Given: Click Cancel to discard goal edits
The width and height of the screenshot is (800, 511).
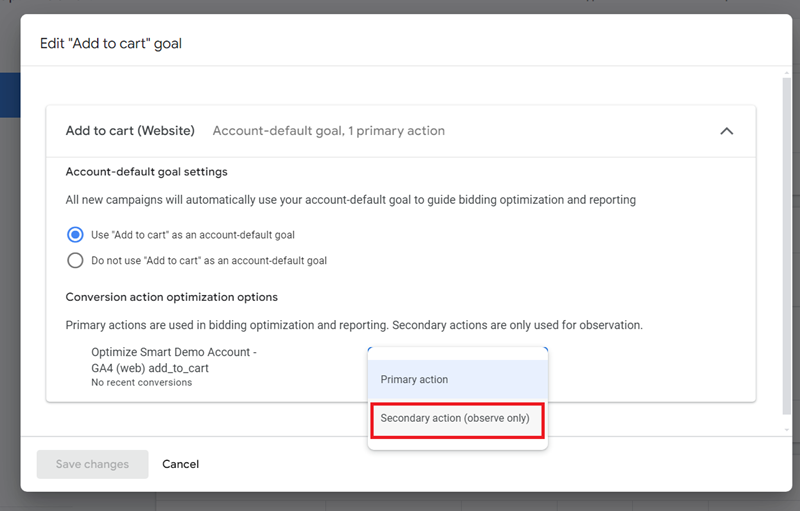Looking at the screenshot, I should (x=181, y=464).
